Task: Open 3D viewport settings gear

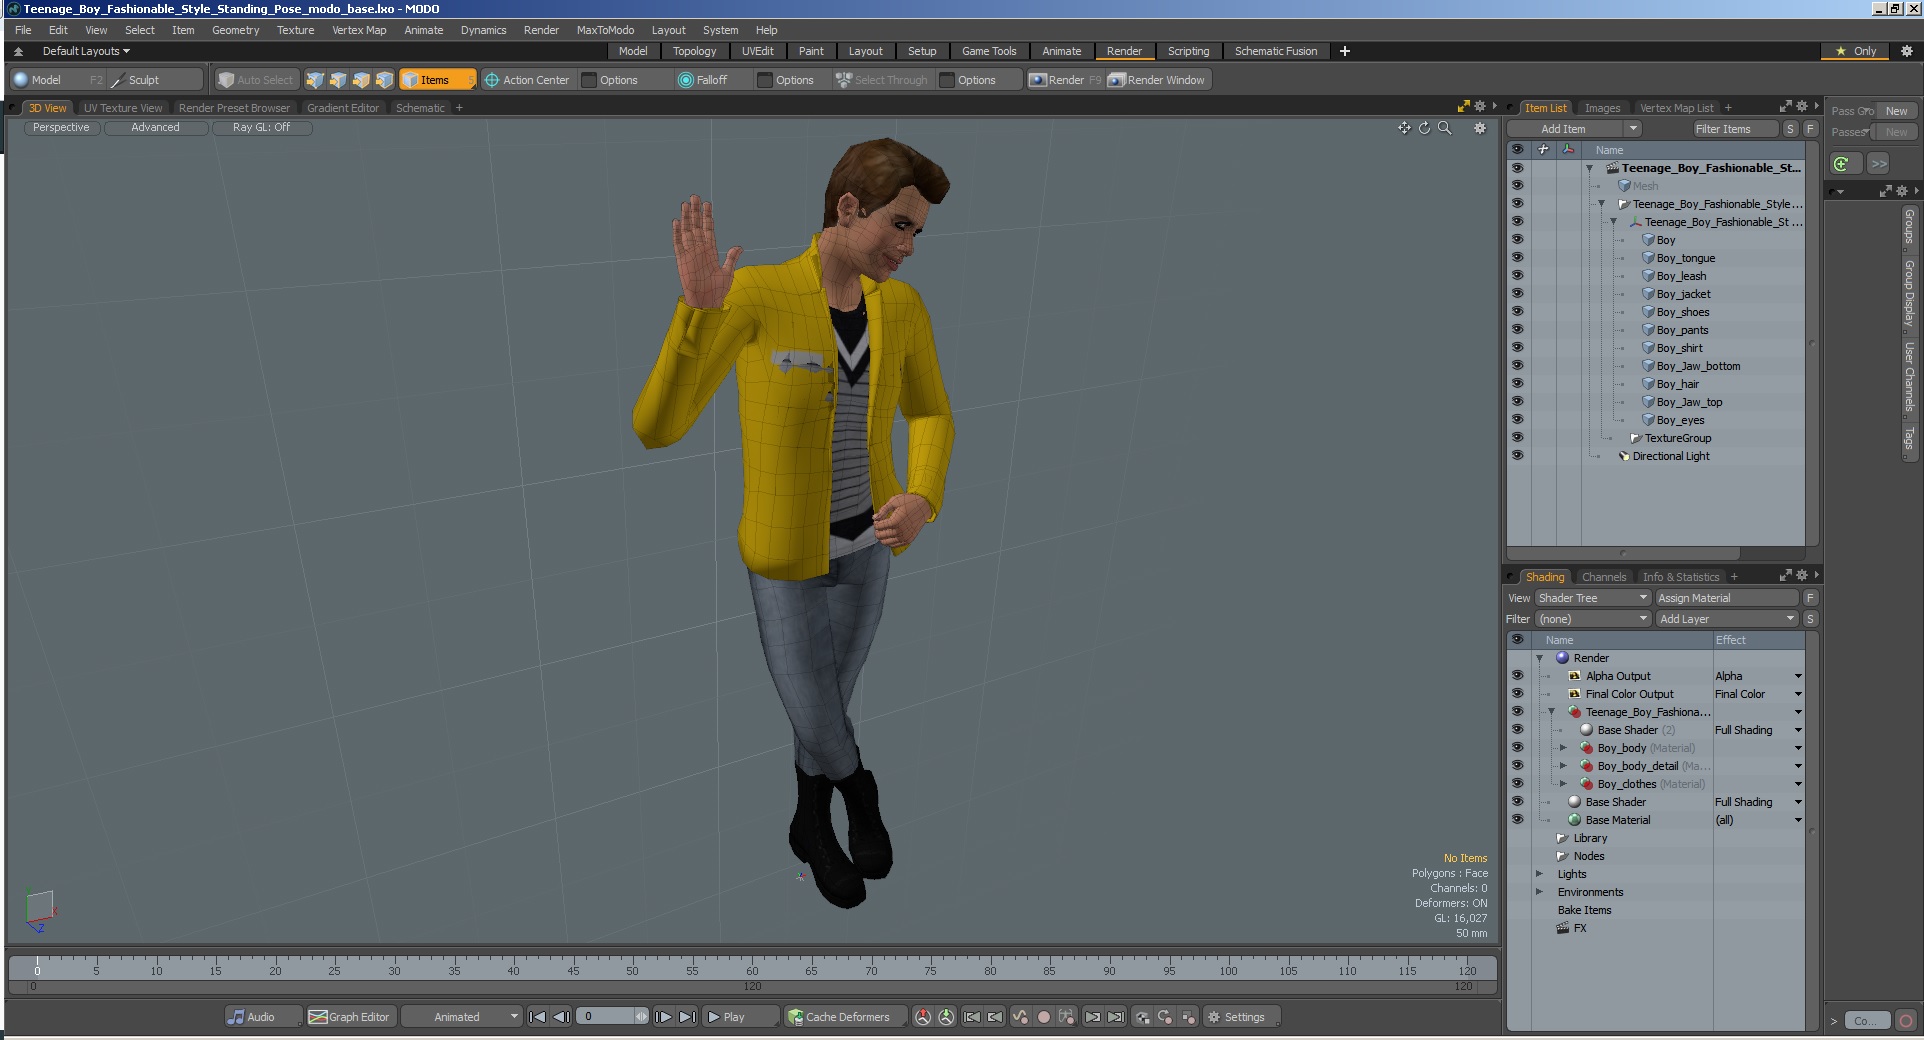Action: tap(1480, 128)
